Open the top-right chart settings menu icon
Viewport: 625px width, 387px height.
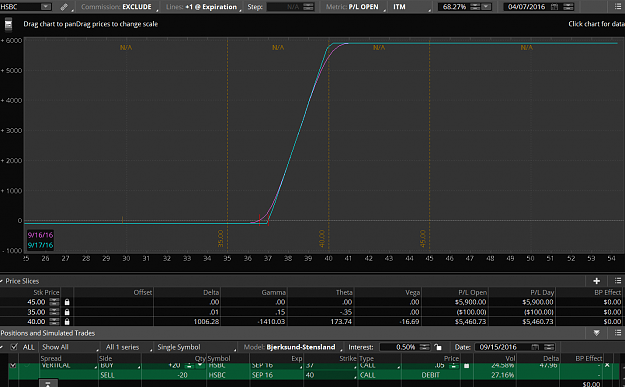[x=618, y=7]
